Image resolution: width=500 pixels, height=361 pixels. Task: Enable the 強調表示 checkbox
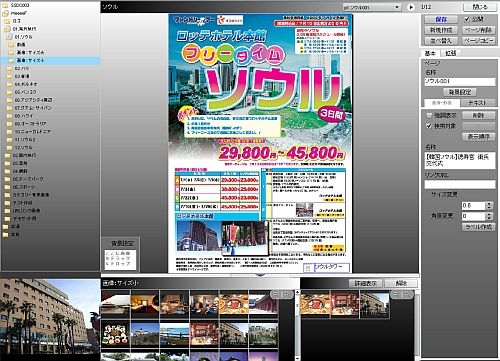429,115
